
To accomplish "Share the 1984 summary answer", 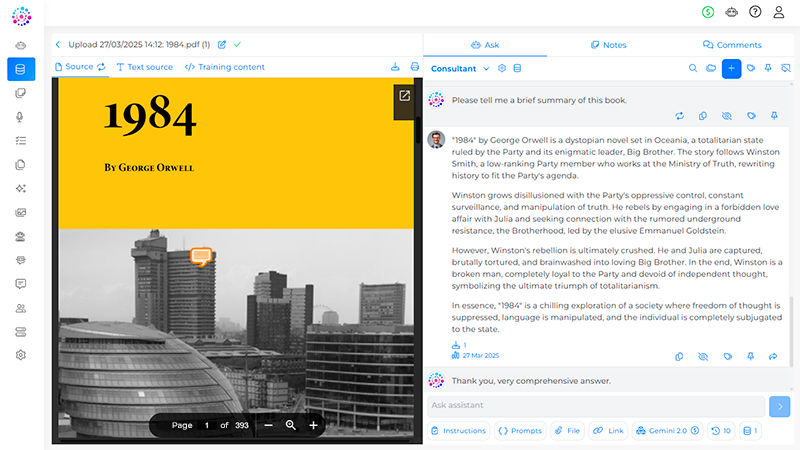I will pos(773,357).
